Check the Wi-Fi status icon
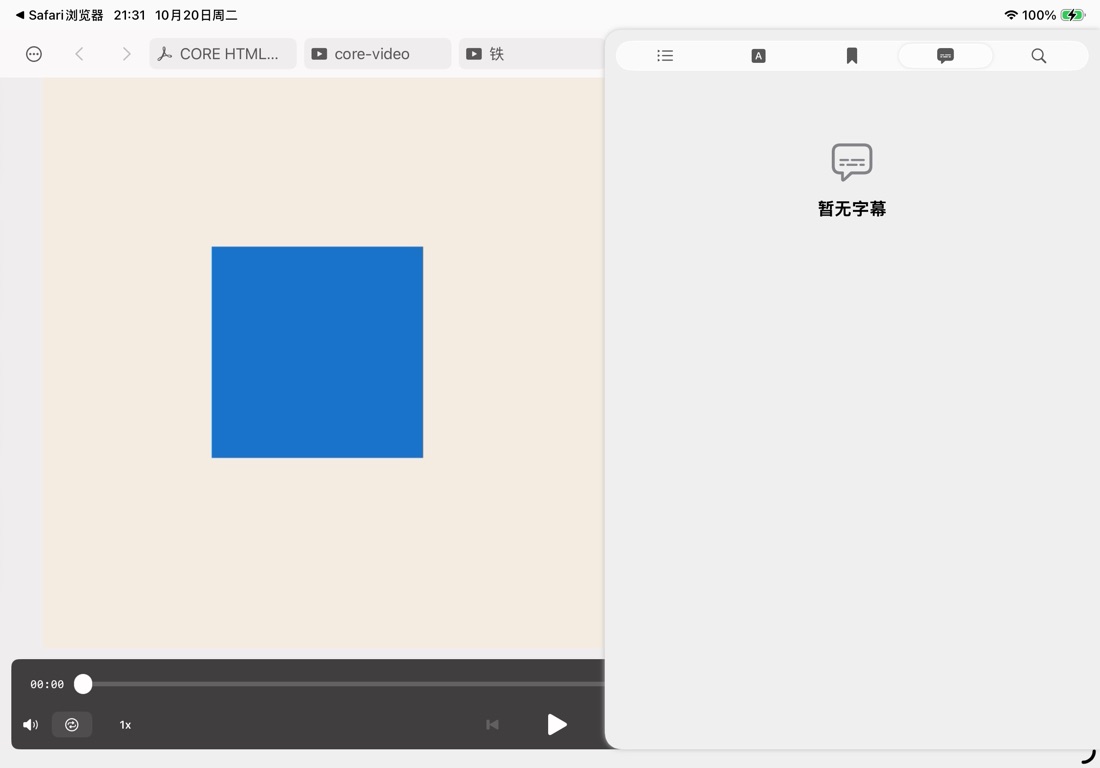This screenshot has width=1100, height=768. click(x=1011, y=15)
